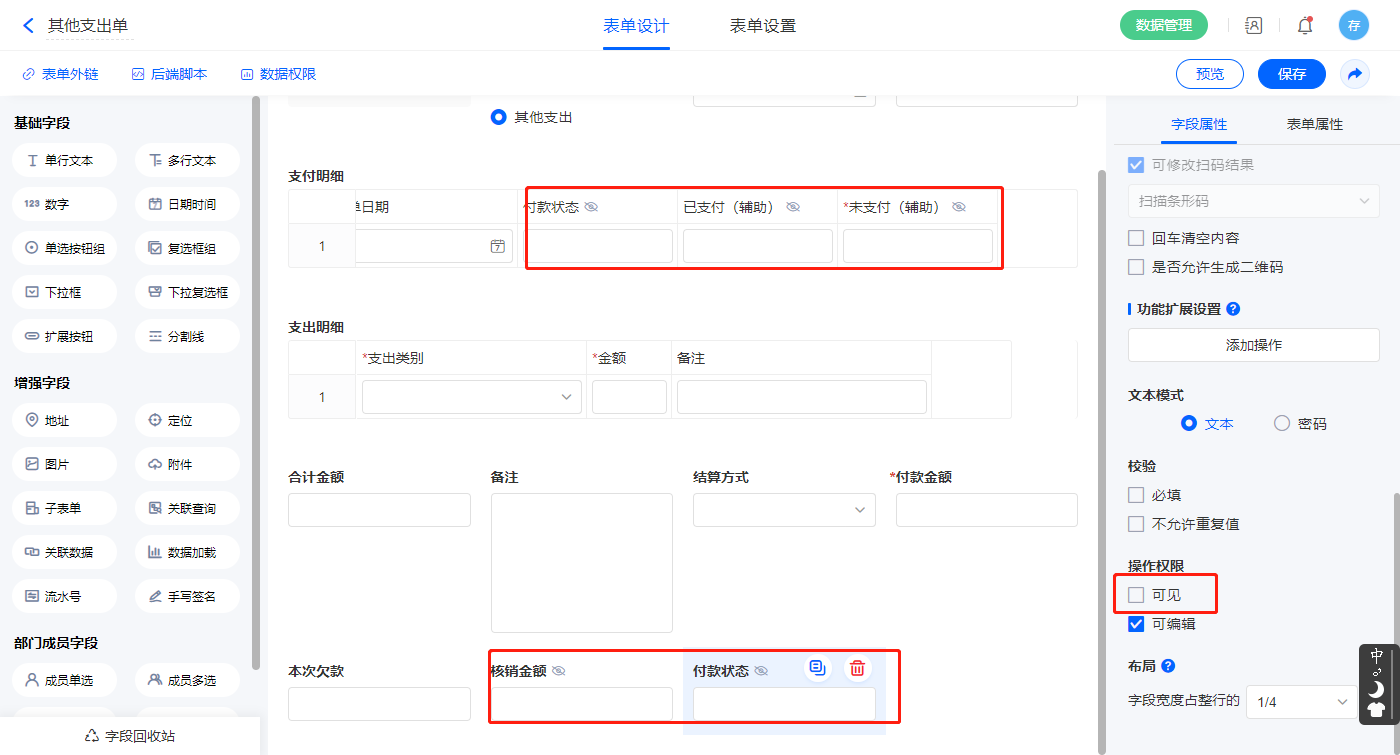Enable the 可见 checkbox
Screen dimensions: 1400x755
(x=1136, y=595)
